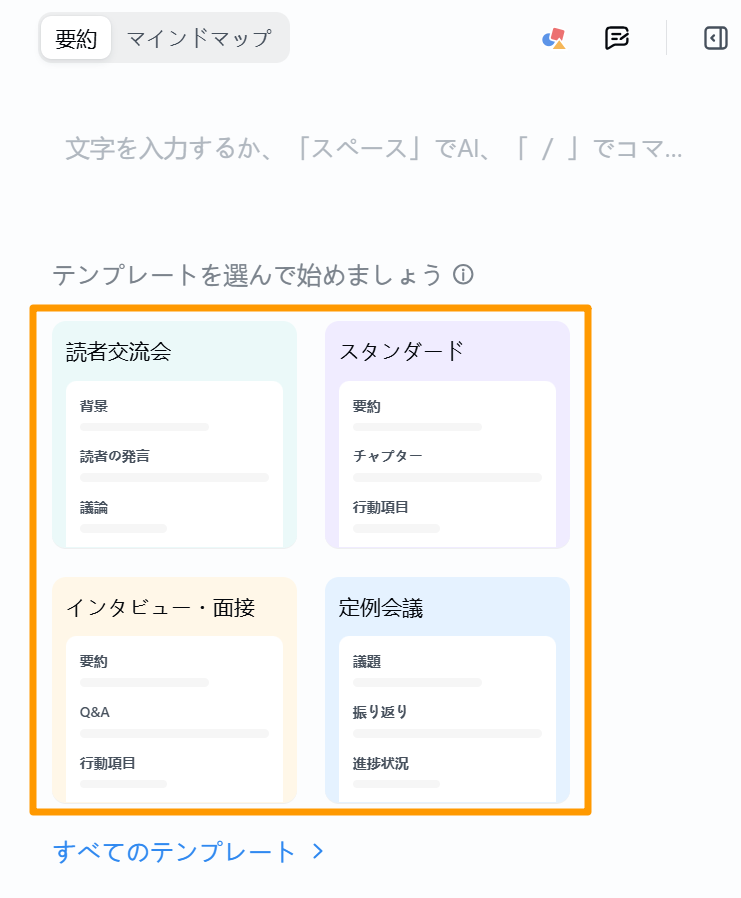Collapse the side panel icon
The width and height of the screenshot is (741, 898).
(x=715, y=38)
